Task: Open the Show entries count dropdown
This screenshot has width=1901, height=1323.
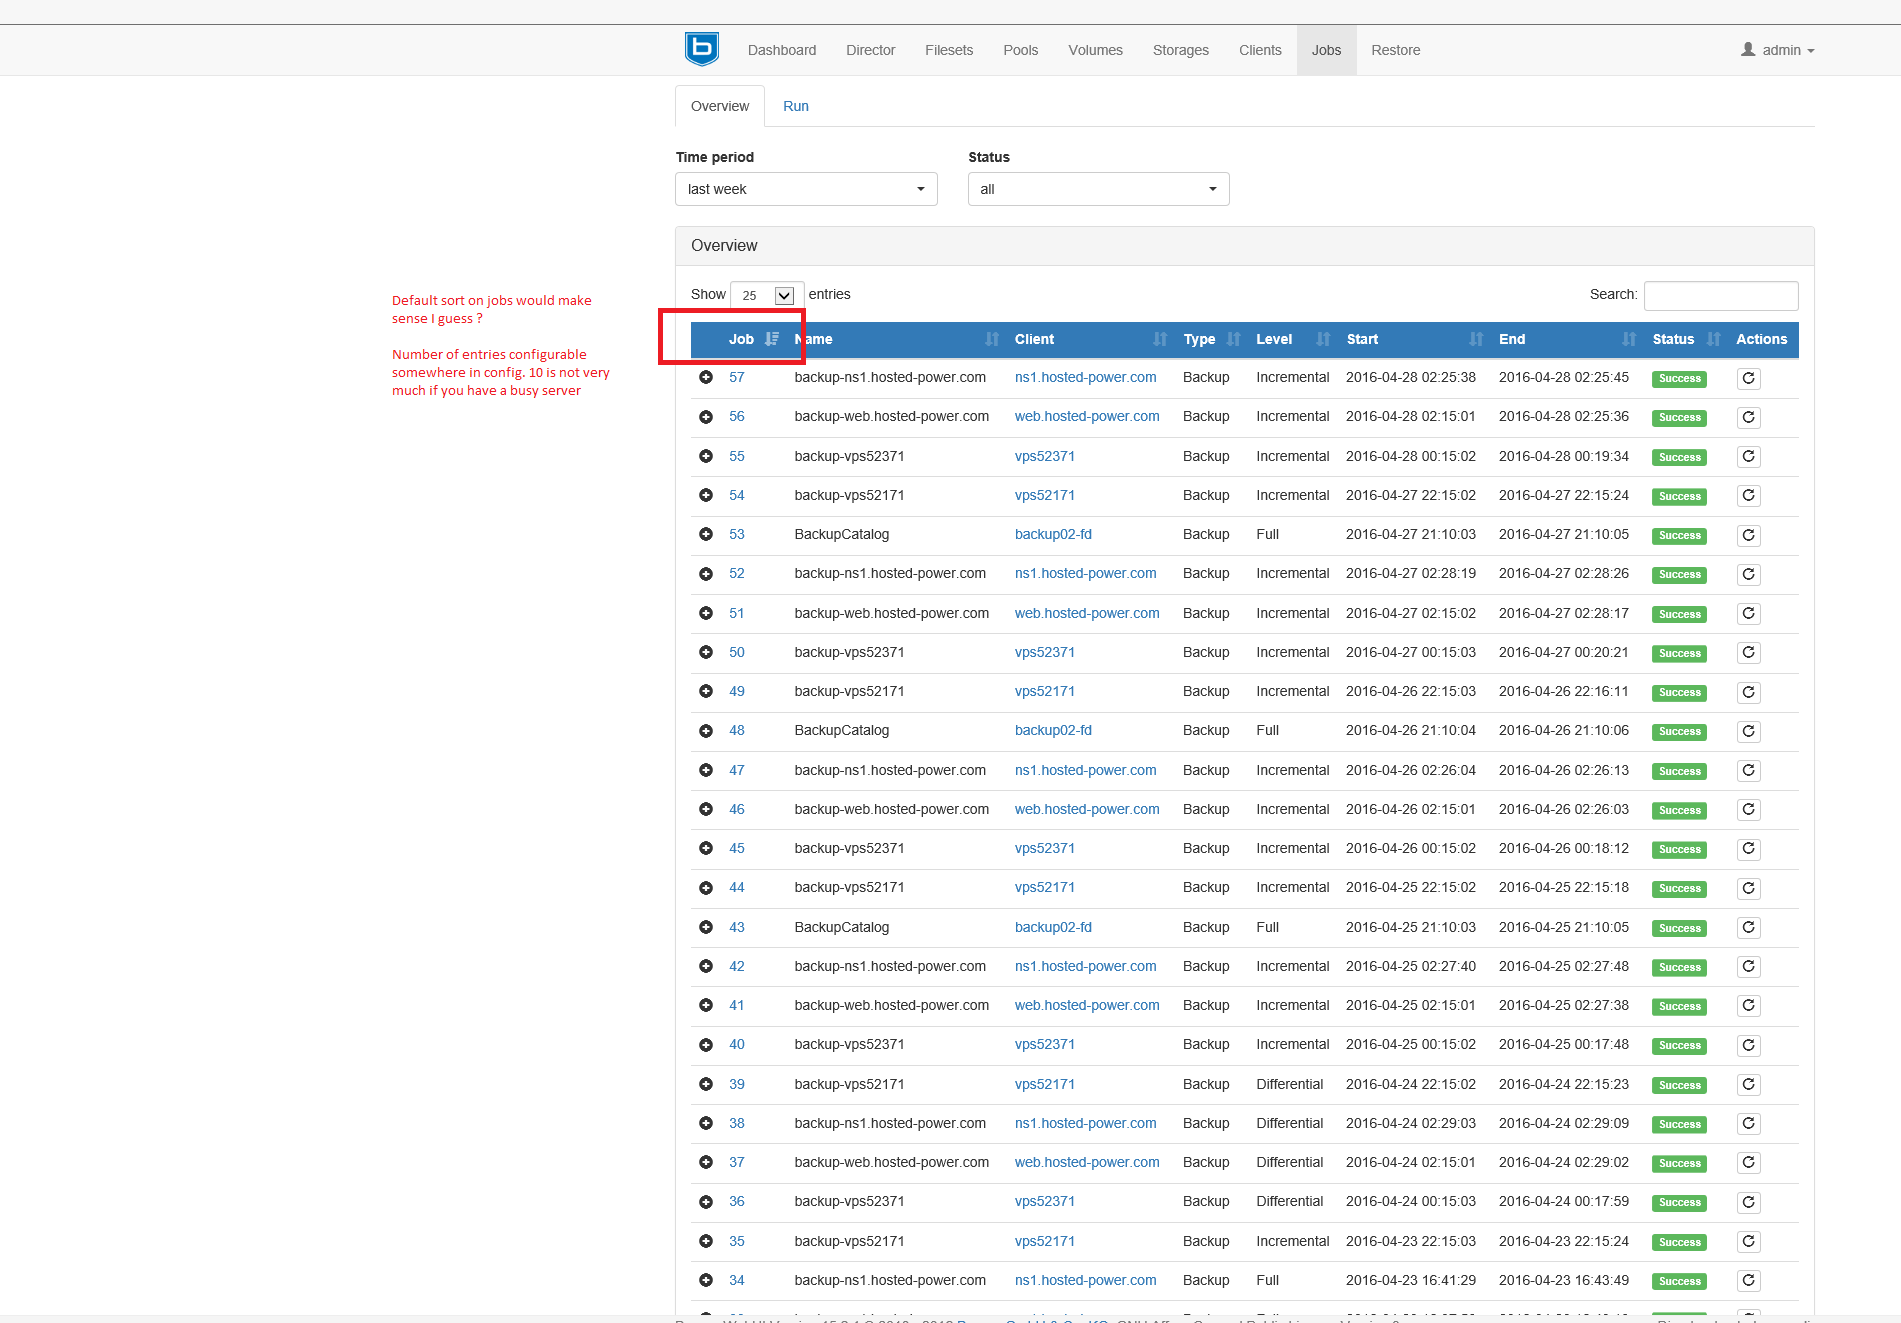Action: pos(767,295)
